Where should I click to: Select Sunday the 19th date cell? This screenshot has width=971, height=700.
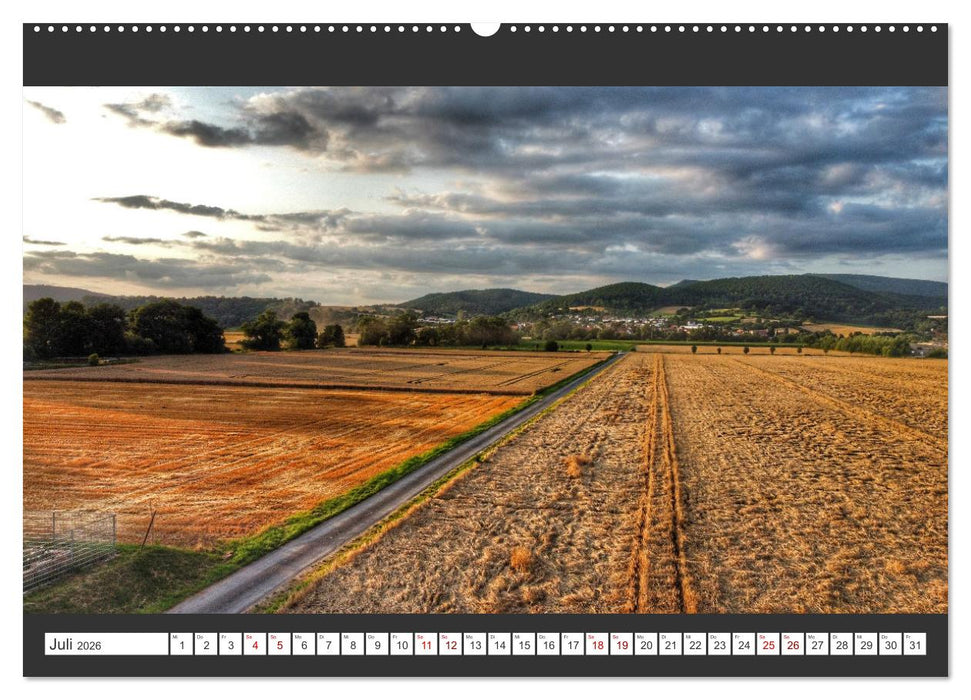click(621, 644)
